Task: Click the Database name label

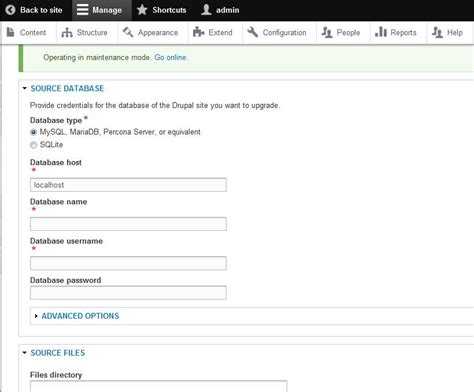Action: (58, 202)
